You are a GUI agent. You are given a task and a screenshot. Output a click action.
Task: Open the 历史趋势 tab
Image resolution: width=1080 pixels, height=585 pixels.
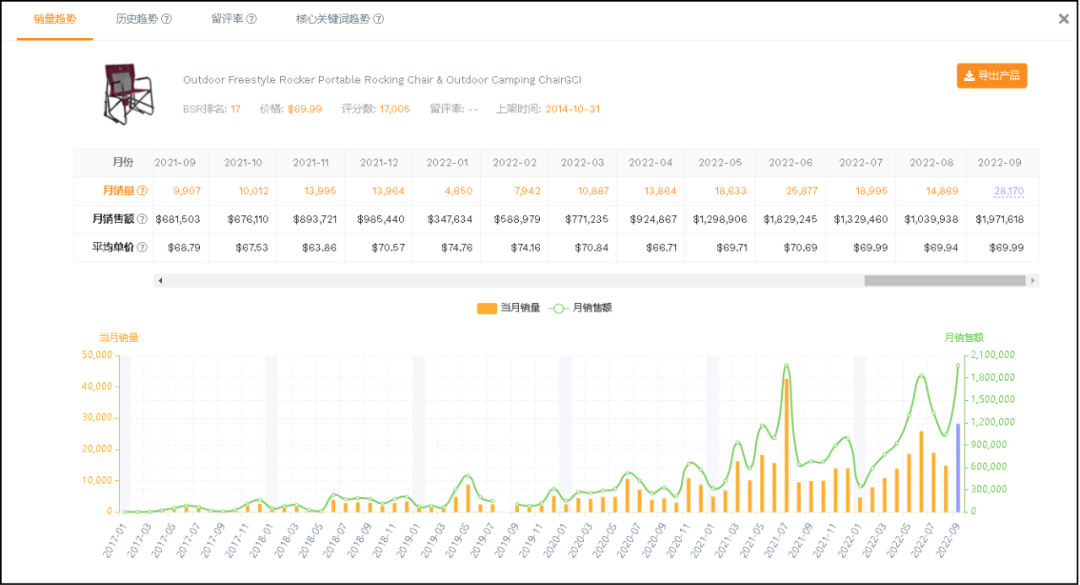coord(136,19)
